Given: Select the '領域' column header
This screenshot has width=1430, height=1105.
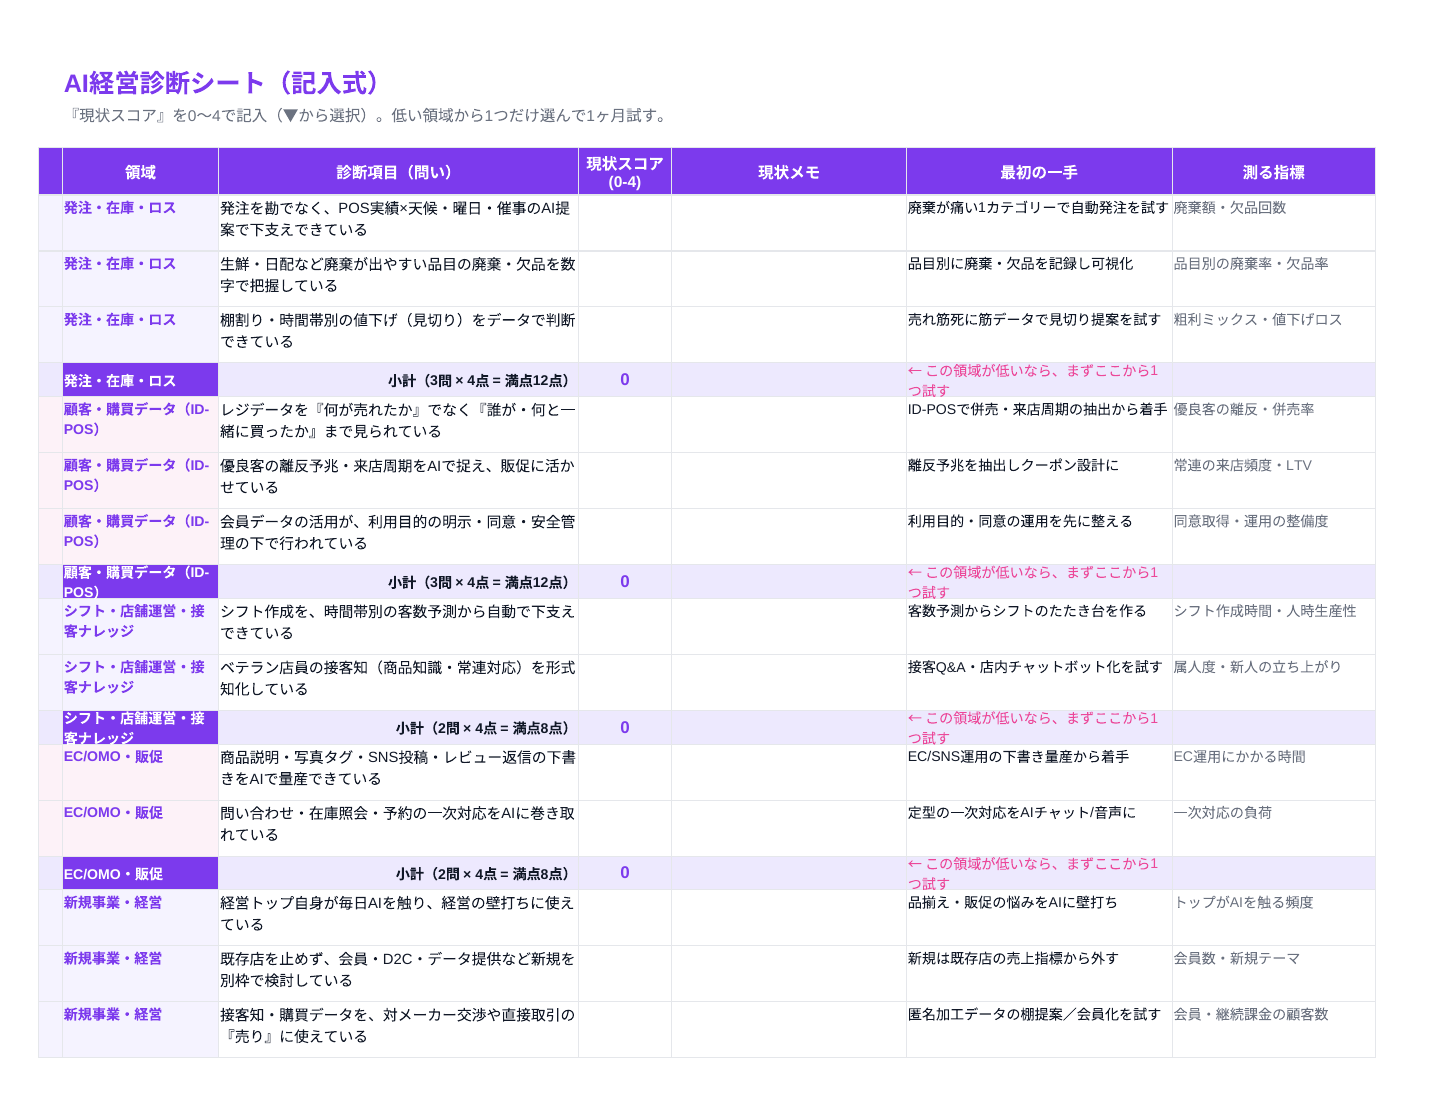Looking at the screenshot, I should click(x=140, y=172).
